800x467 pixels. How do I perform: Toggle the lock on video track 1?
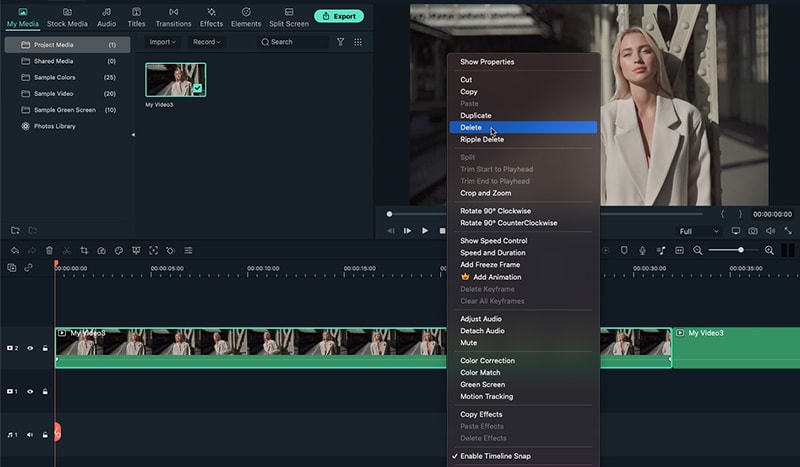point(45,391)
